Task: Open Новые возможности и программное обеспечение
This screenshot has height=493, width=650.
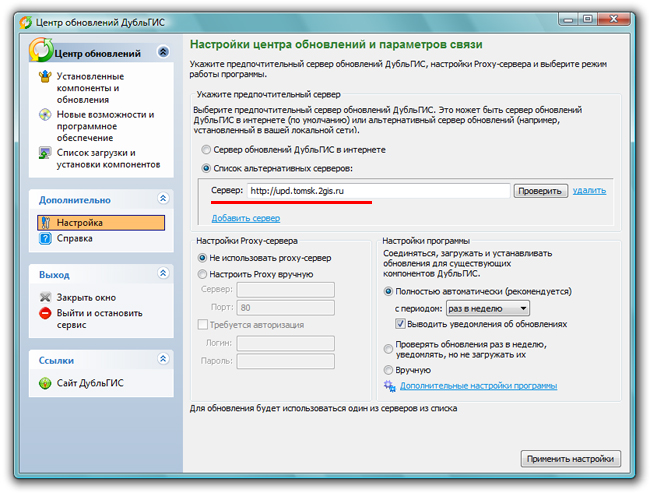Action: pos(105,126)
